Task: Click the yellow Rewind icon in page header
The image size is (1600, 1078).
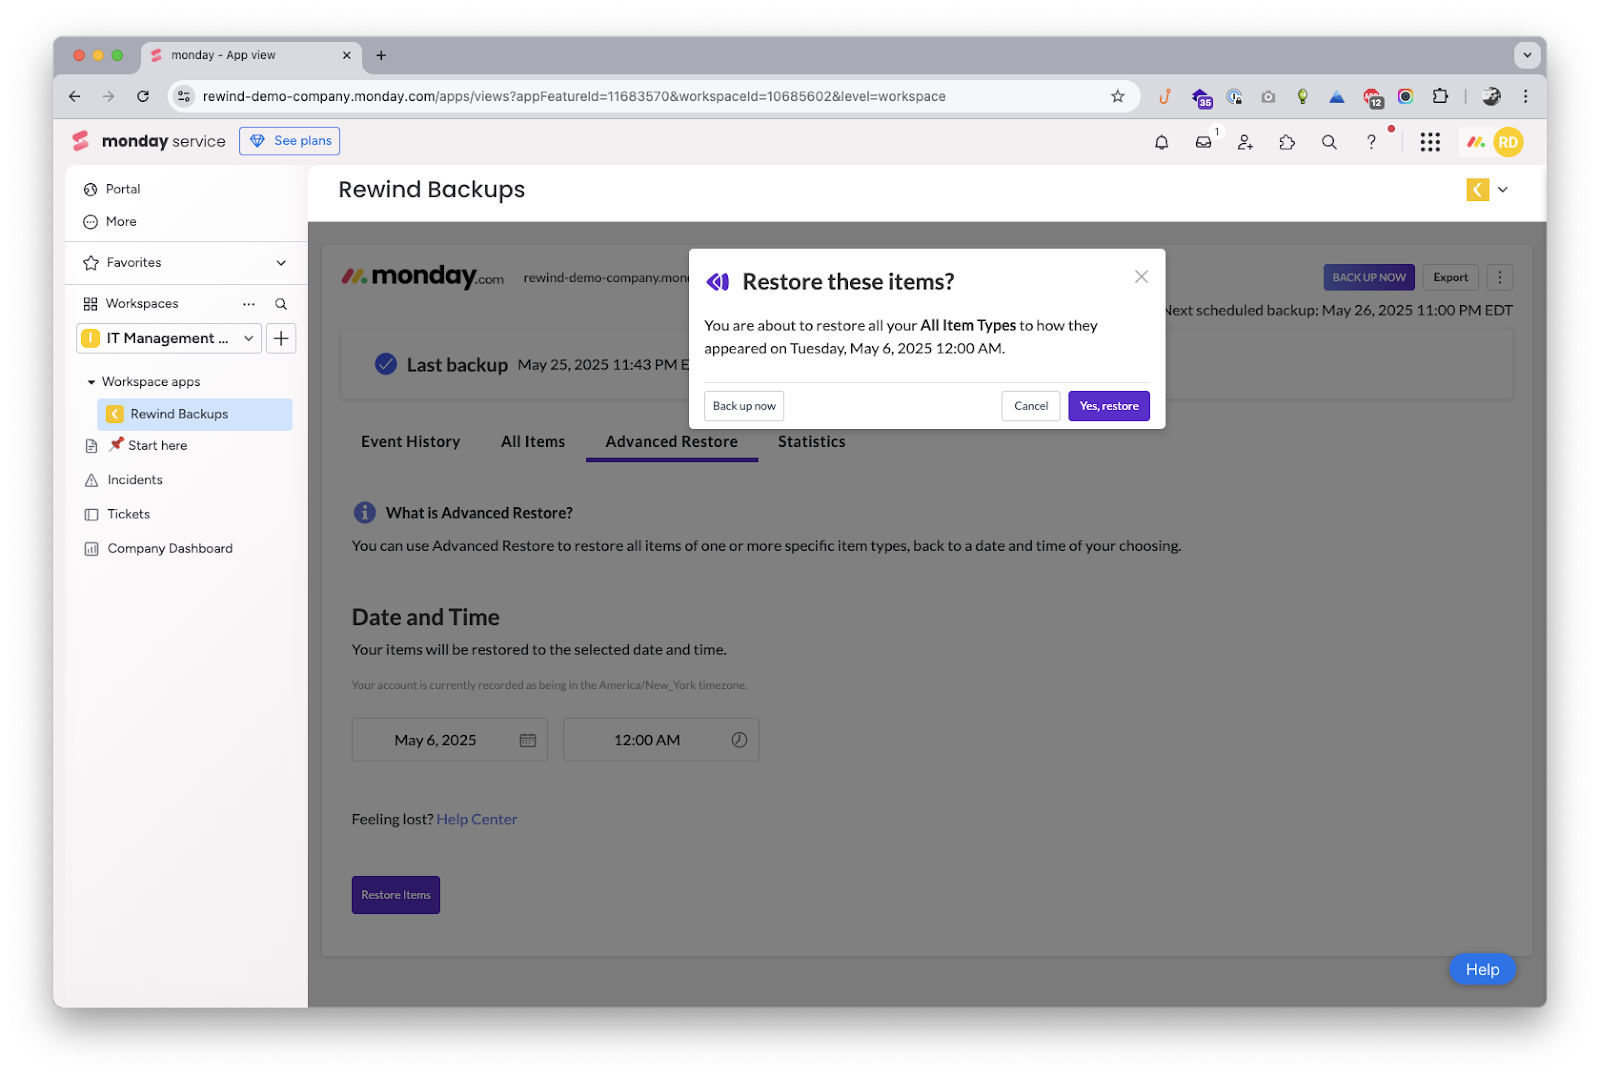Action: coord(1477,189)
